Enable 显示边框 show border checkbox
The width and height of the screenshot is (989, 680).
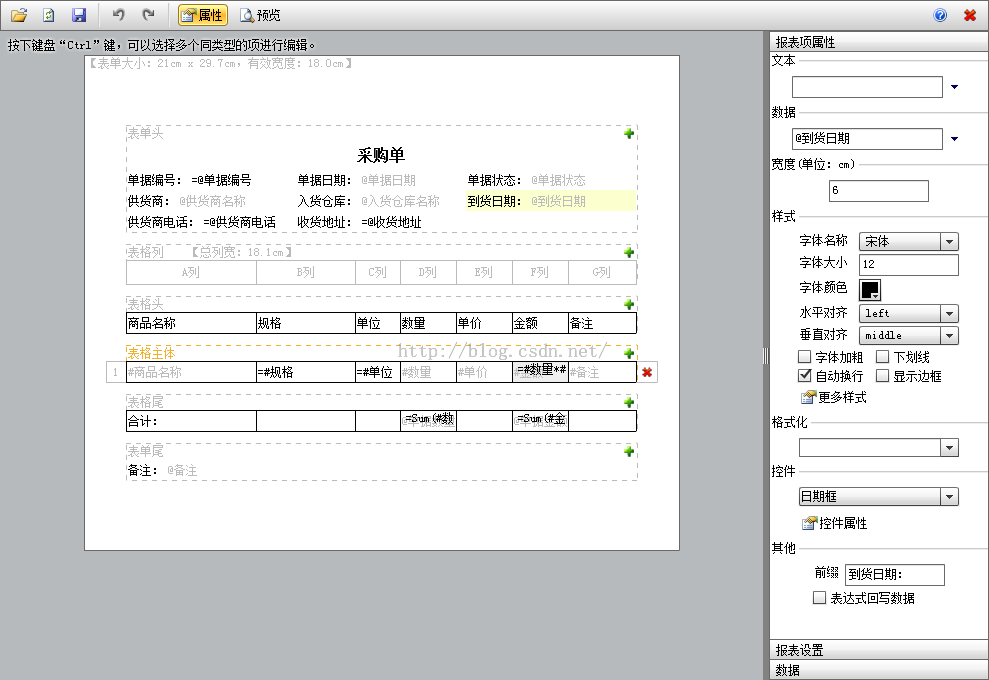(882, 376)
